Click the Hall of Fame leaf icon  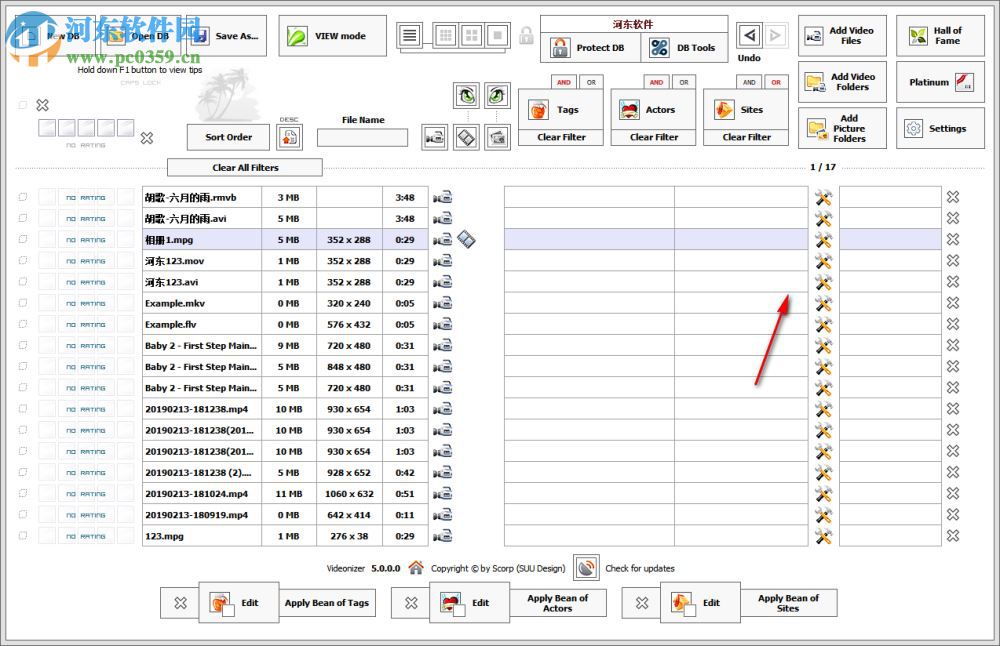click(915, 35)
